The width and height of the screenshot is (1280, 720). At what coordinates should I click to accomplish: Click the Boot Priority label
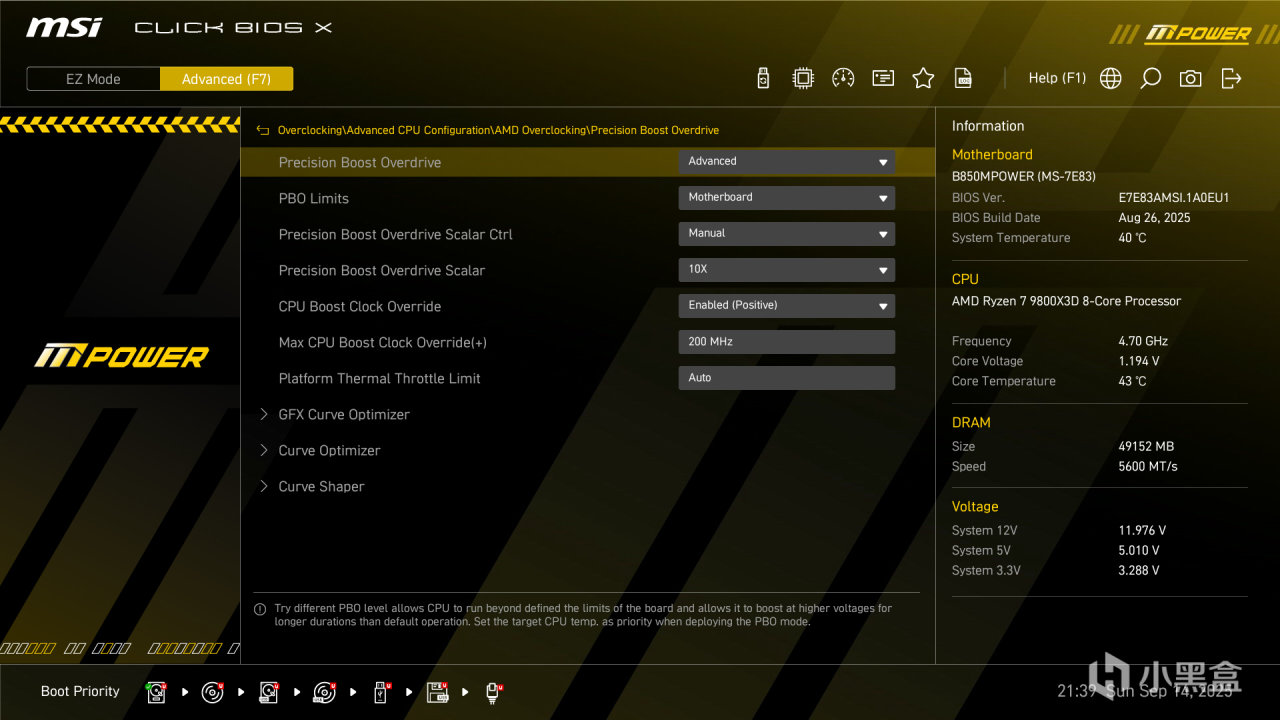tap(80, 691)
